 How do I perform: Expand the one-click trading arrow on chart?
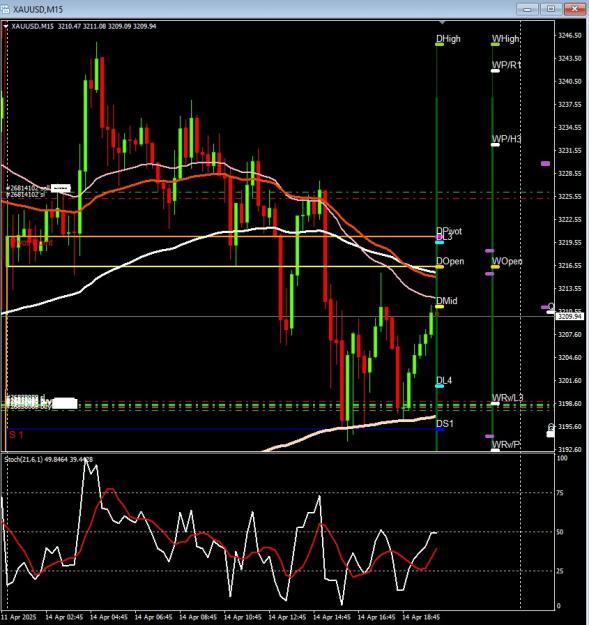pos(6,26)
